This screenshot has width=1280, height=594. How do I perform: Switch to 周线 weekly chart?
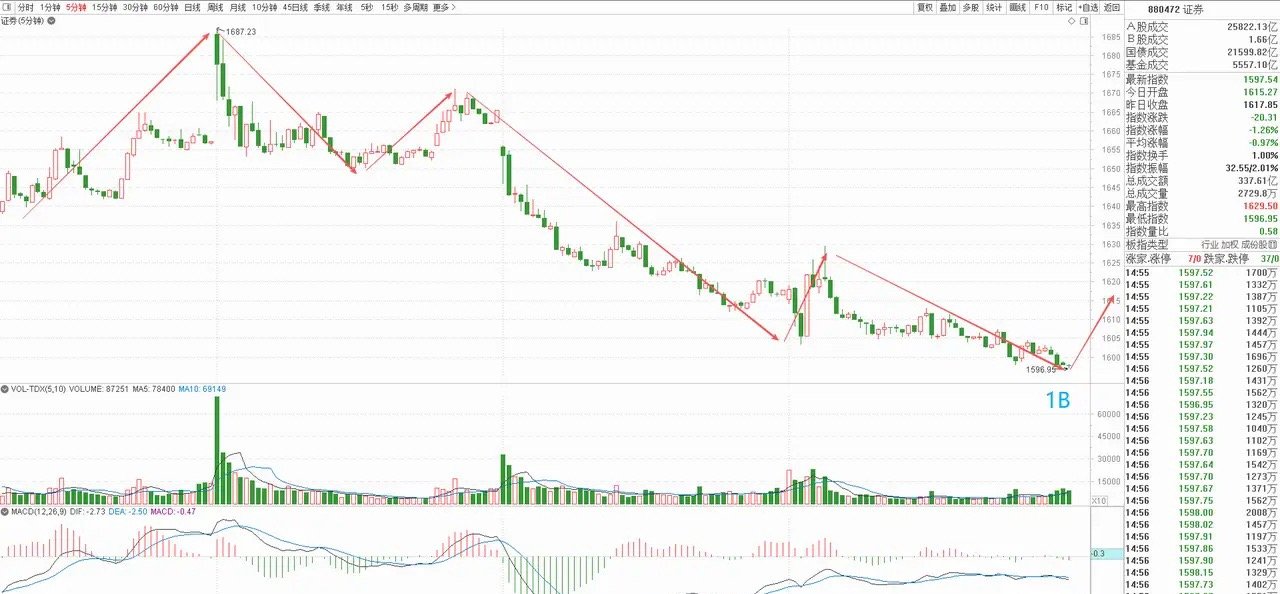[215, 7]
